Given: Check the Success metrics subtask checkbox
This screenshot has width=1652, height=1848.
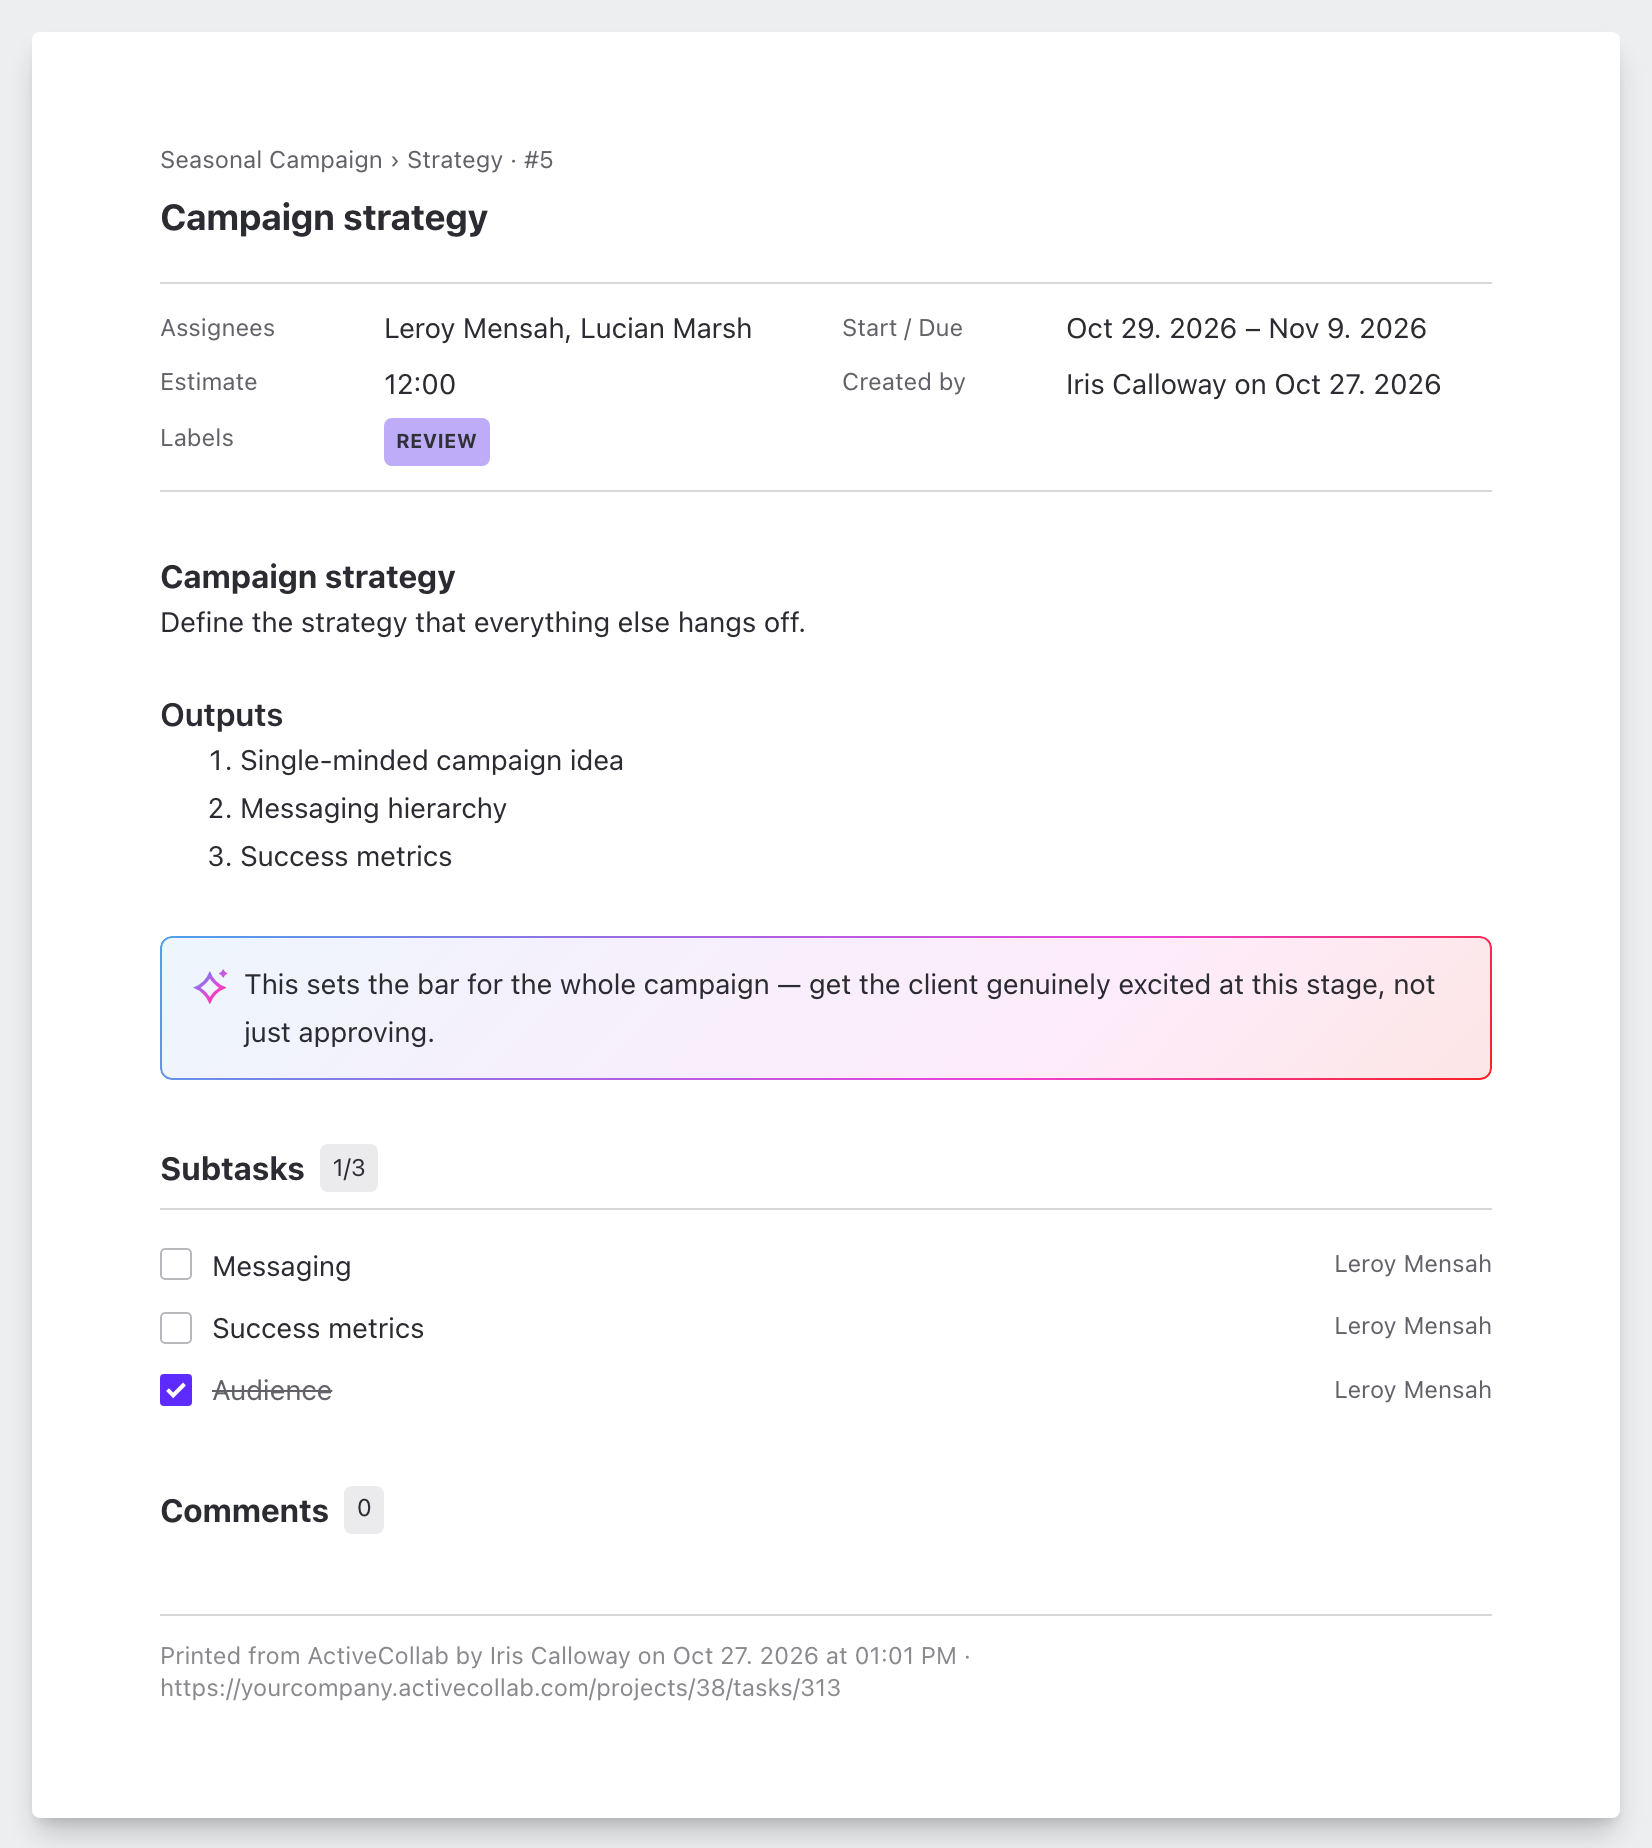Looking at the screenshot, I should tap(176, 1328).
